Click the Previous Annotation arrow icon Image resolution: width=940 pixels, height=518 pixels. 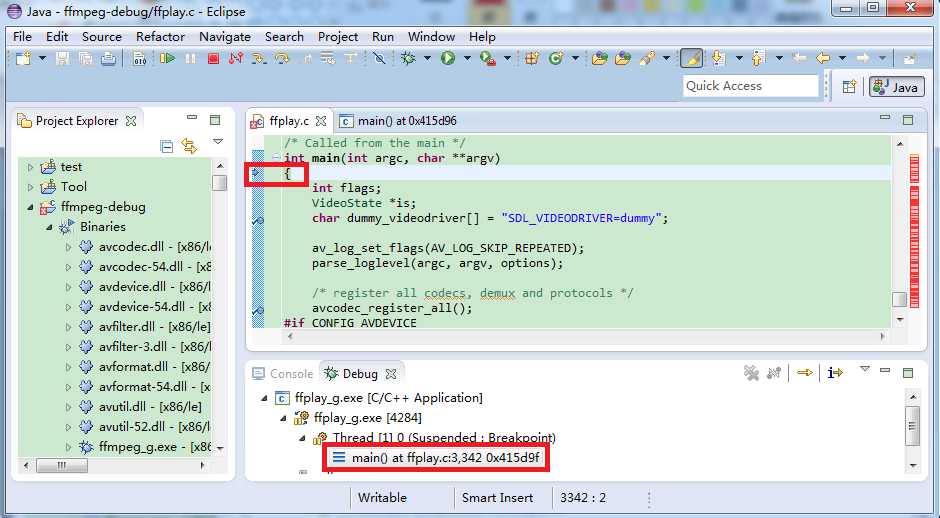point(758,58)
